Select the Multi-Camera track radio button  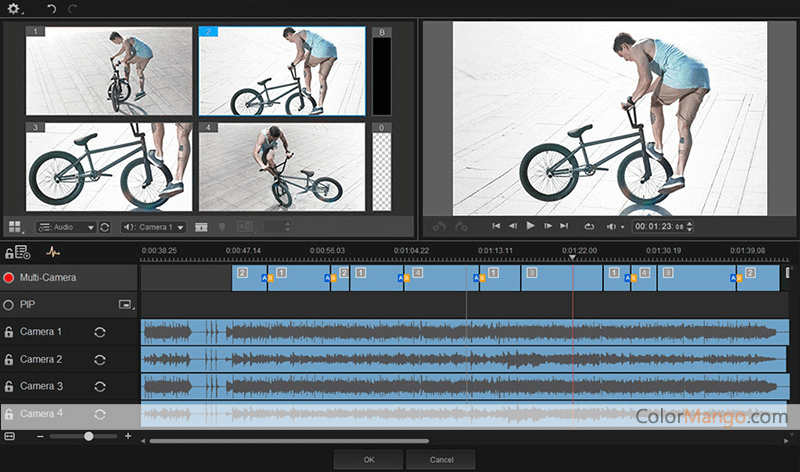click(x=9, y=277)
